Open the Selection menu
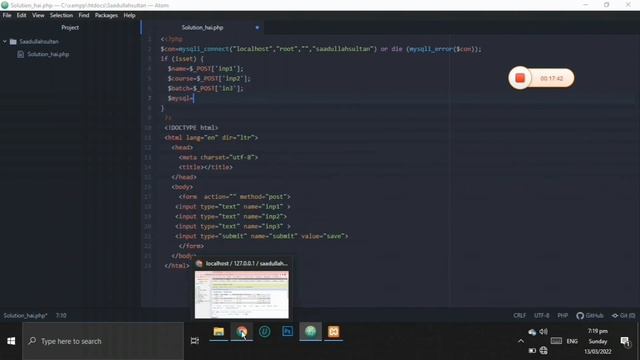This screenshot has height=360, width=640. [61, 15]
